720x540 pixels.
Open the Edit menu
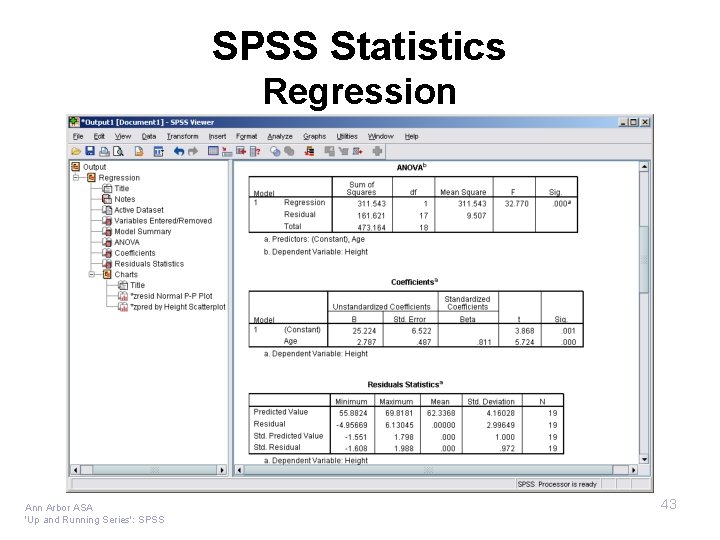pos(99,136)
